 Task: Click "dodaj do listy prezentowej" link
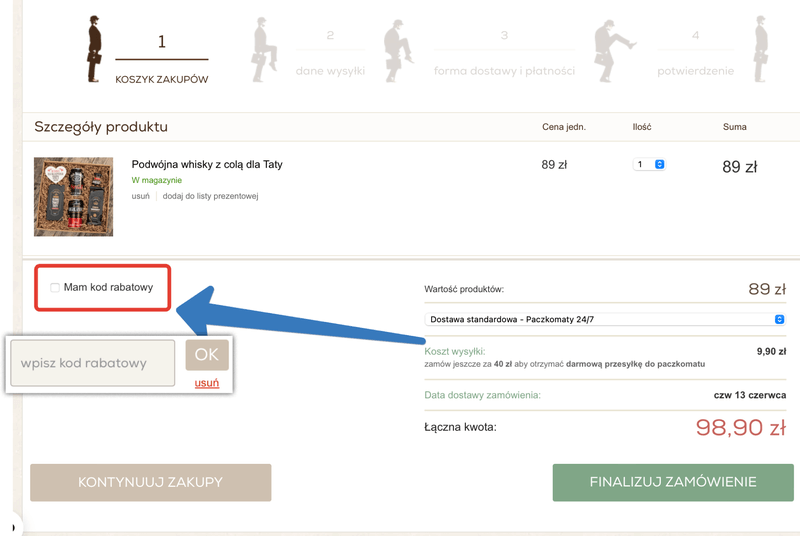210,196
